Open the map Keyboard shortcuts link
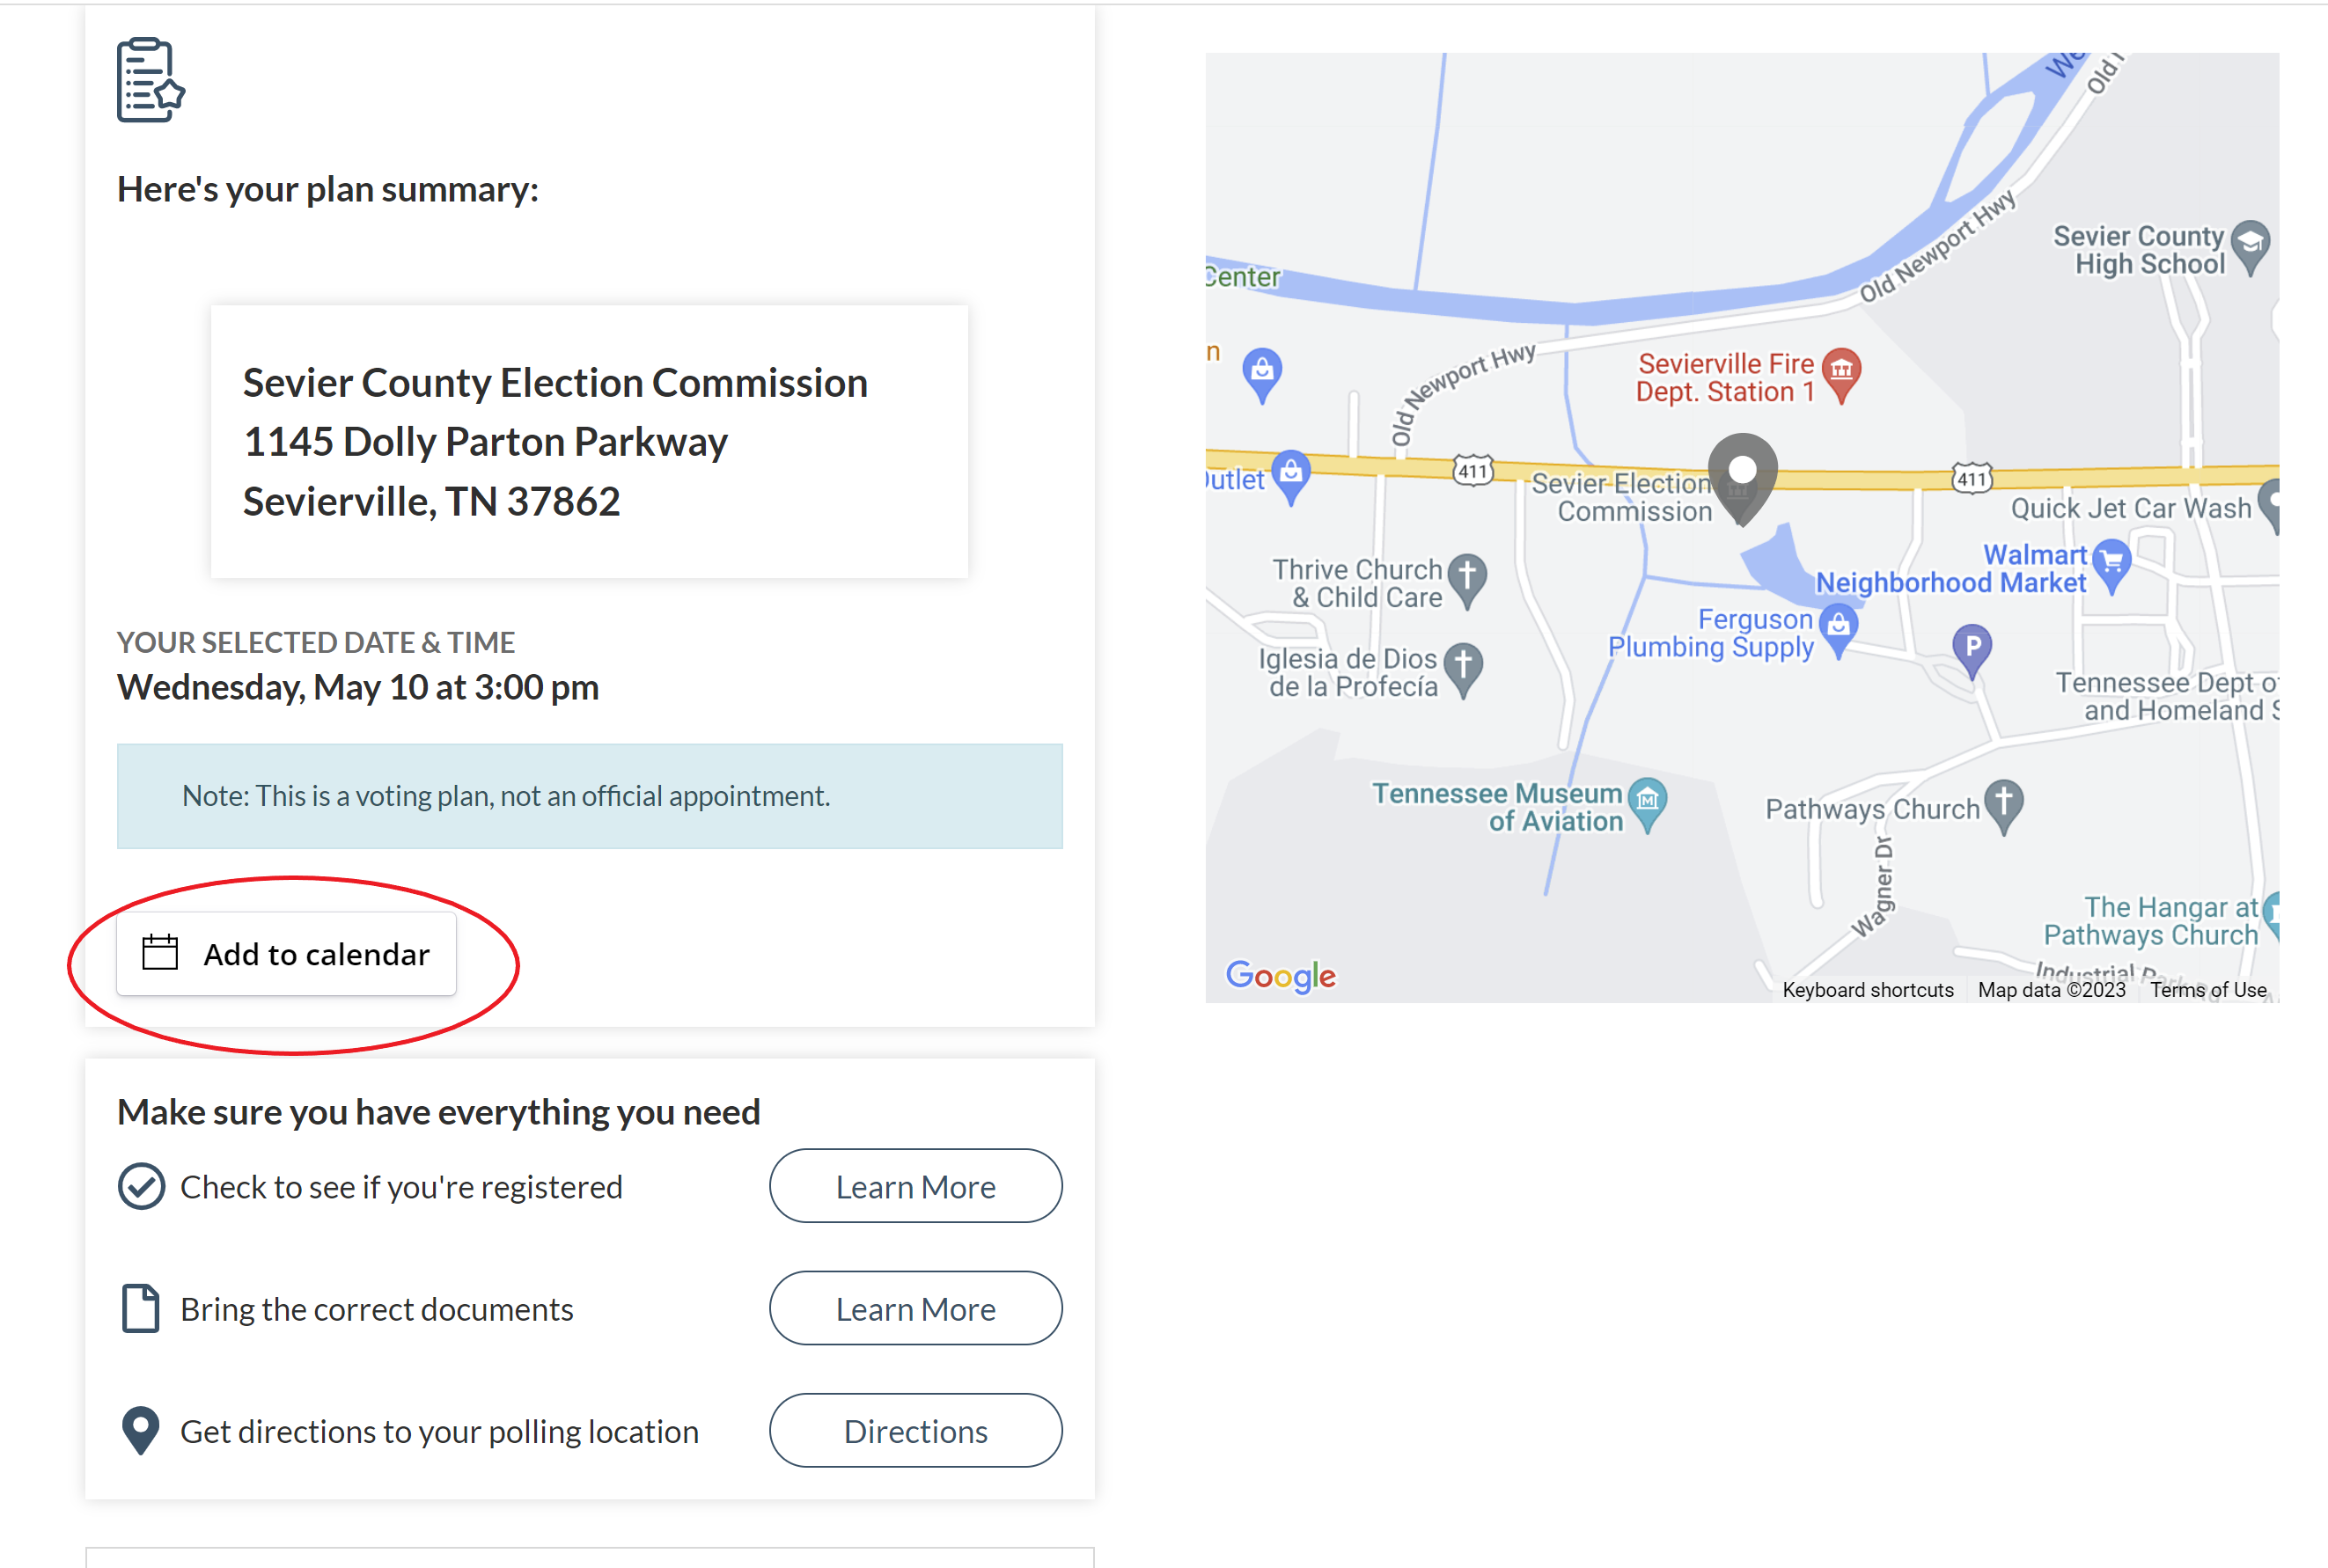The height and width of the screenshot is (1568, 2328). pos(1867,990)
